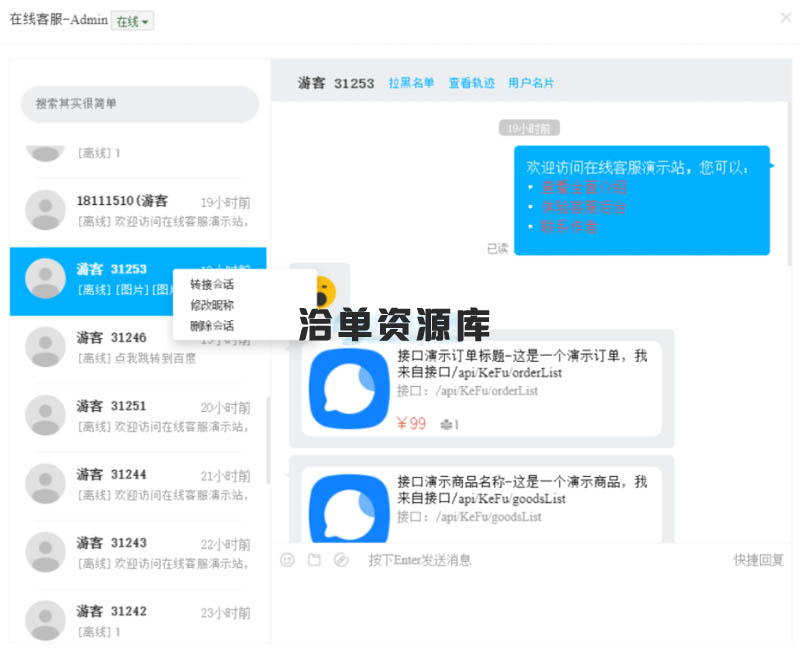The height and width of the screenshot is (650, 800).
Task: Click the attachment paperclip icon
Action: 341,560
